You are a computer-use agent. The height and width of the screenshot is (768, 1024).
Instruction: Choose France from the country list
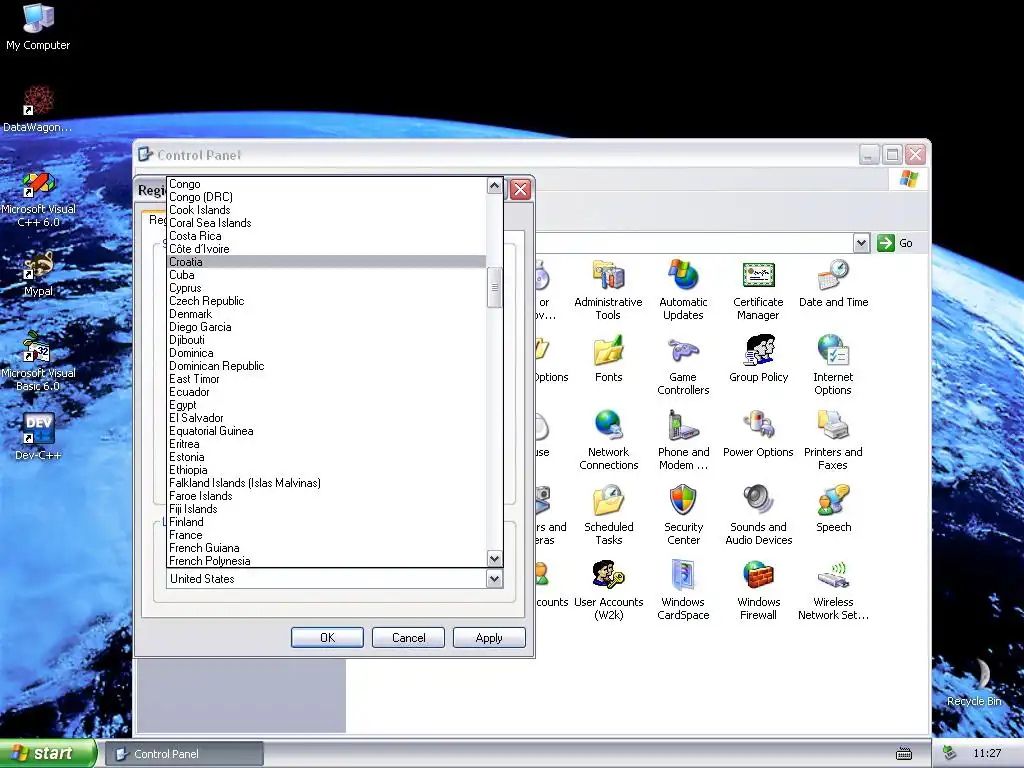click(x=327, y=535)
